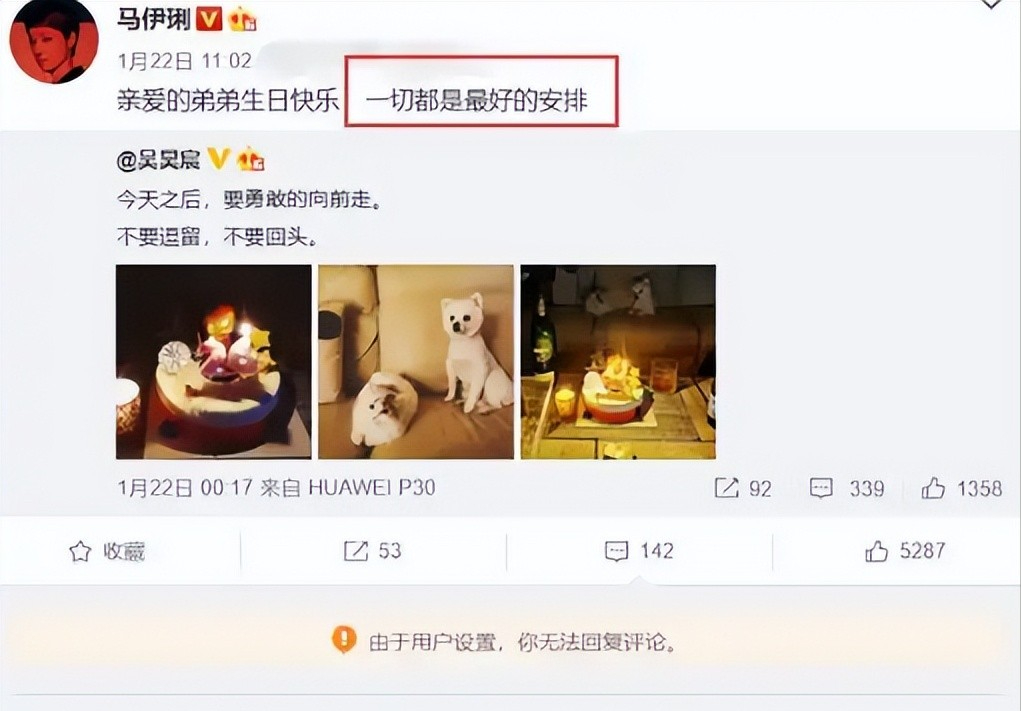Open 马伊琍's profile avatar picture

coord(54,40)
